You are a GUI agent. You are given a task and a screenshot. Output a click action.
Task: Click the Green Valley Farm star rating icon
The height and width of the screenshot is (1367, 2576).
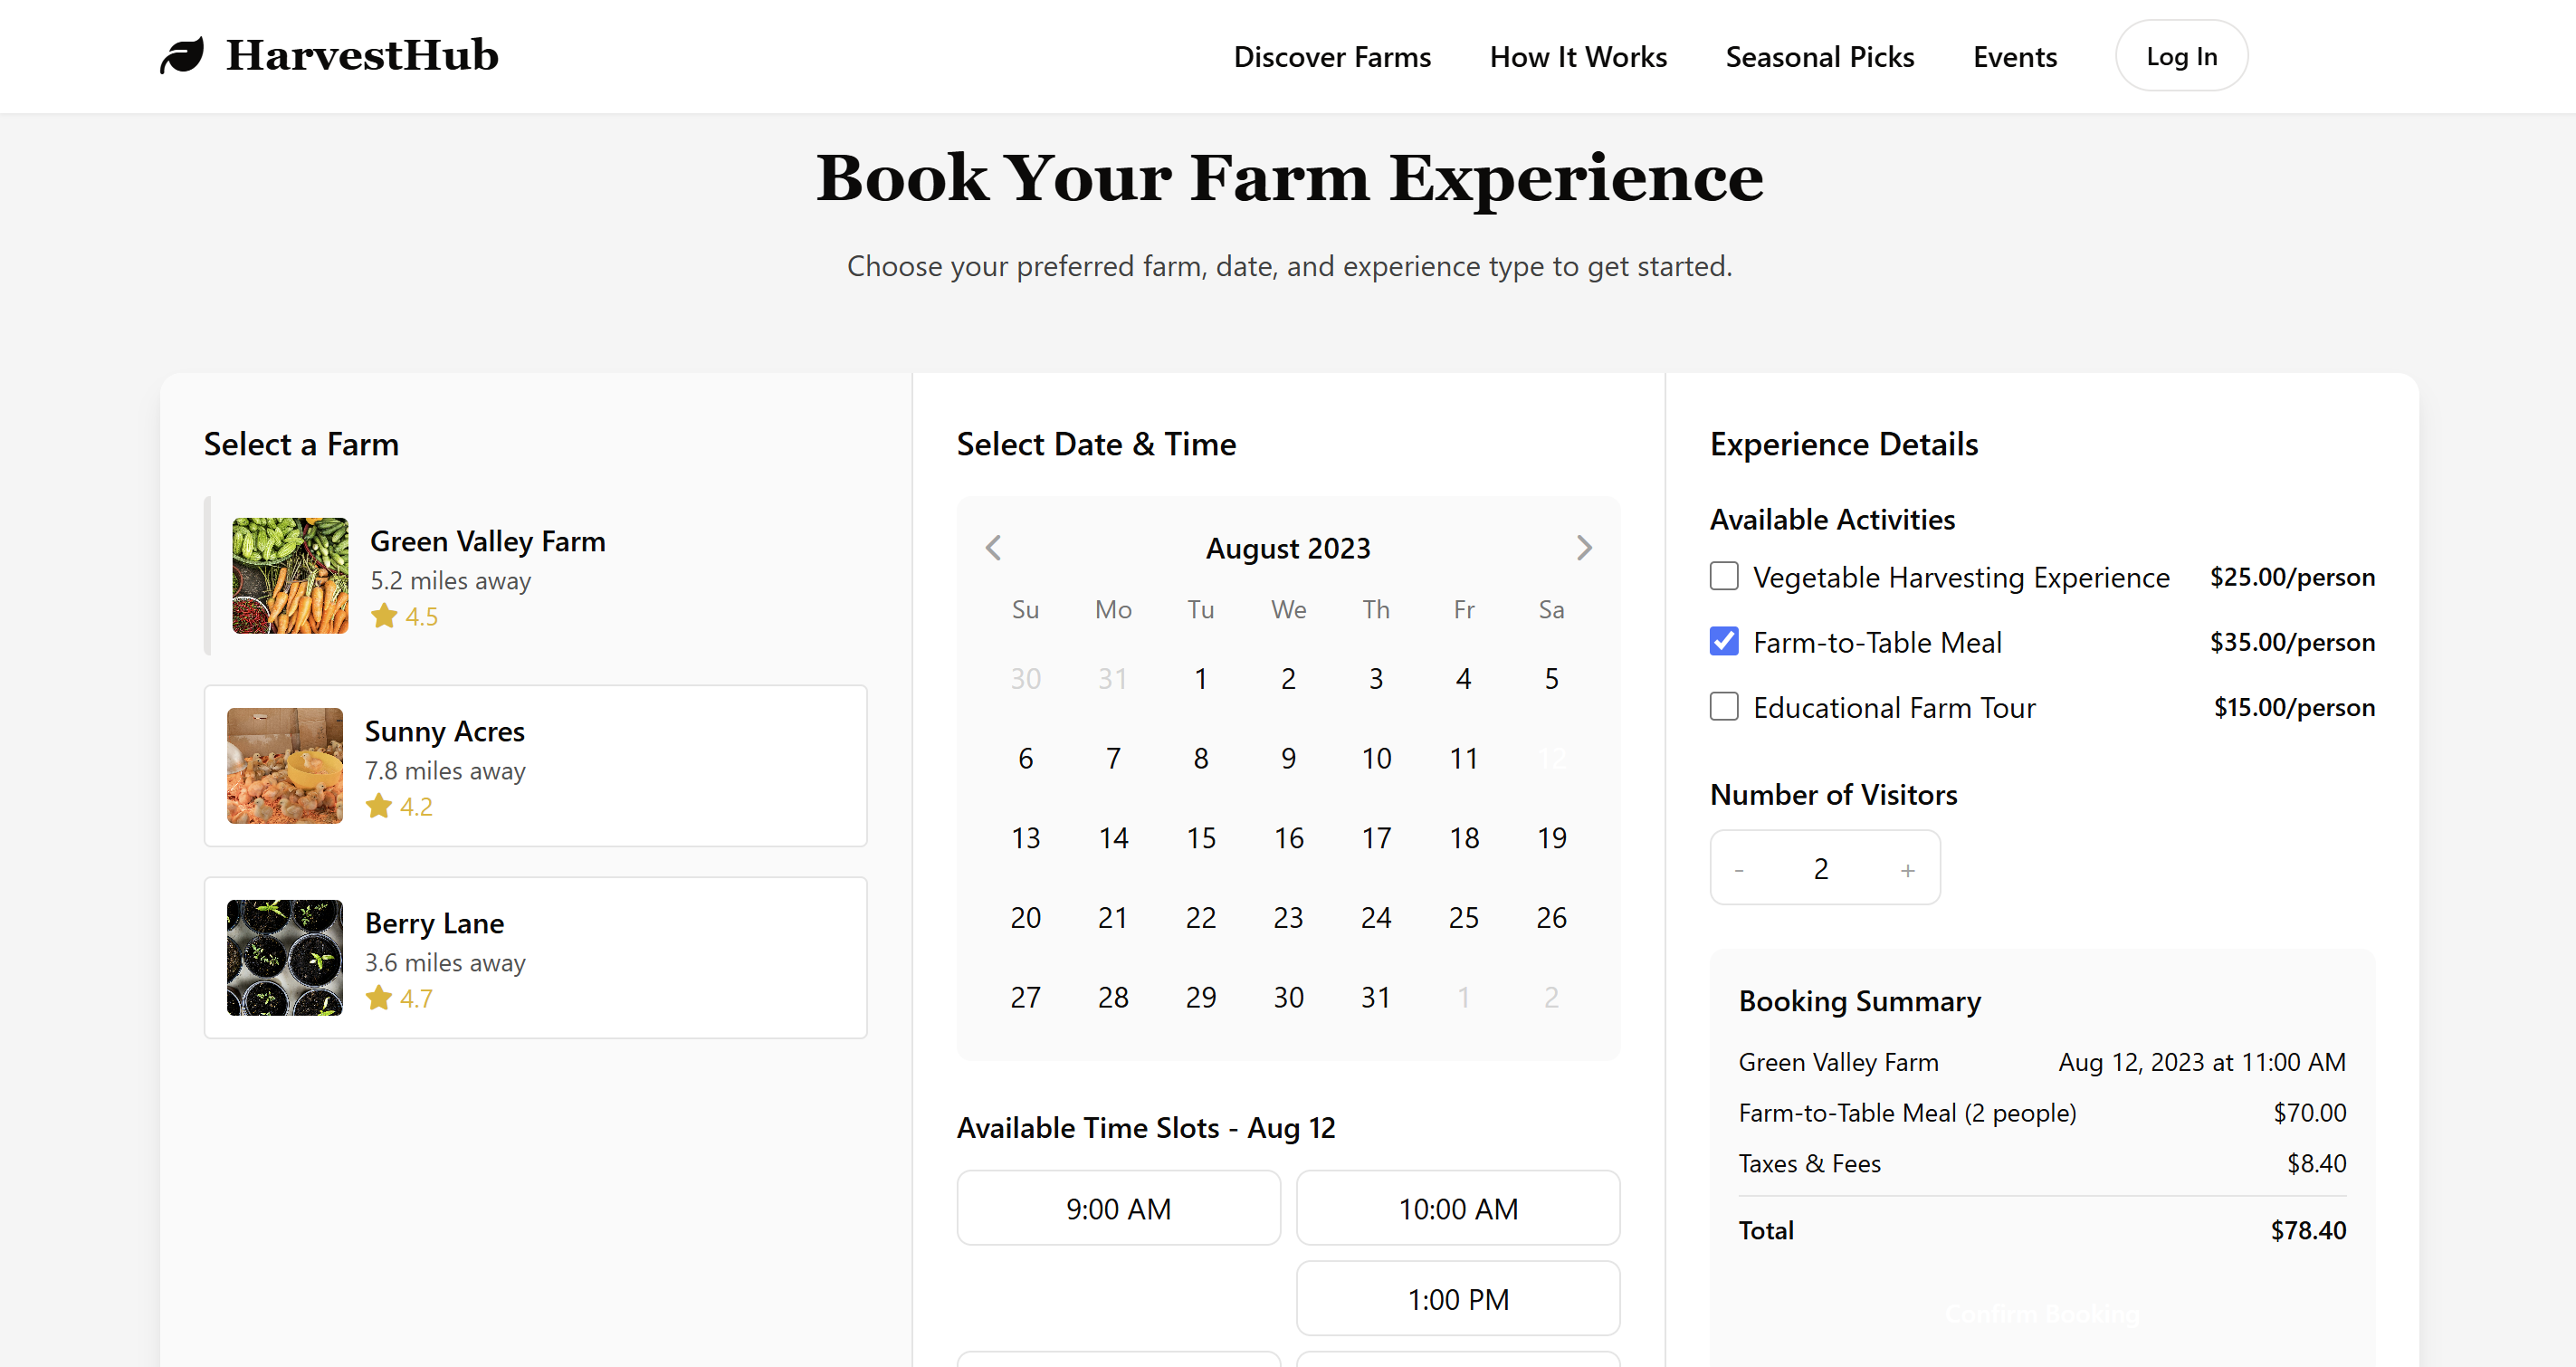(x=384, y=616)
